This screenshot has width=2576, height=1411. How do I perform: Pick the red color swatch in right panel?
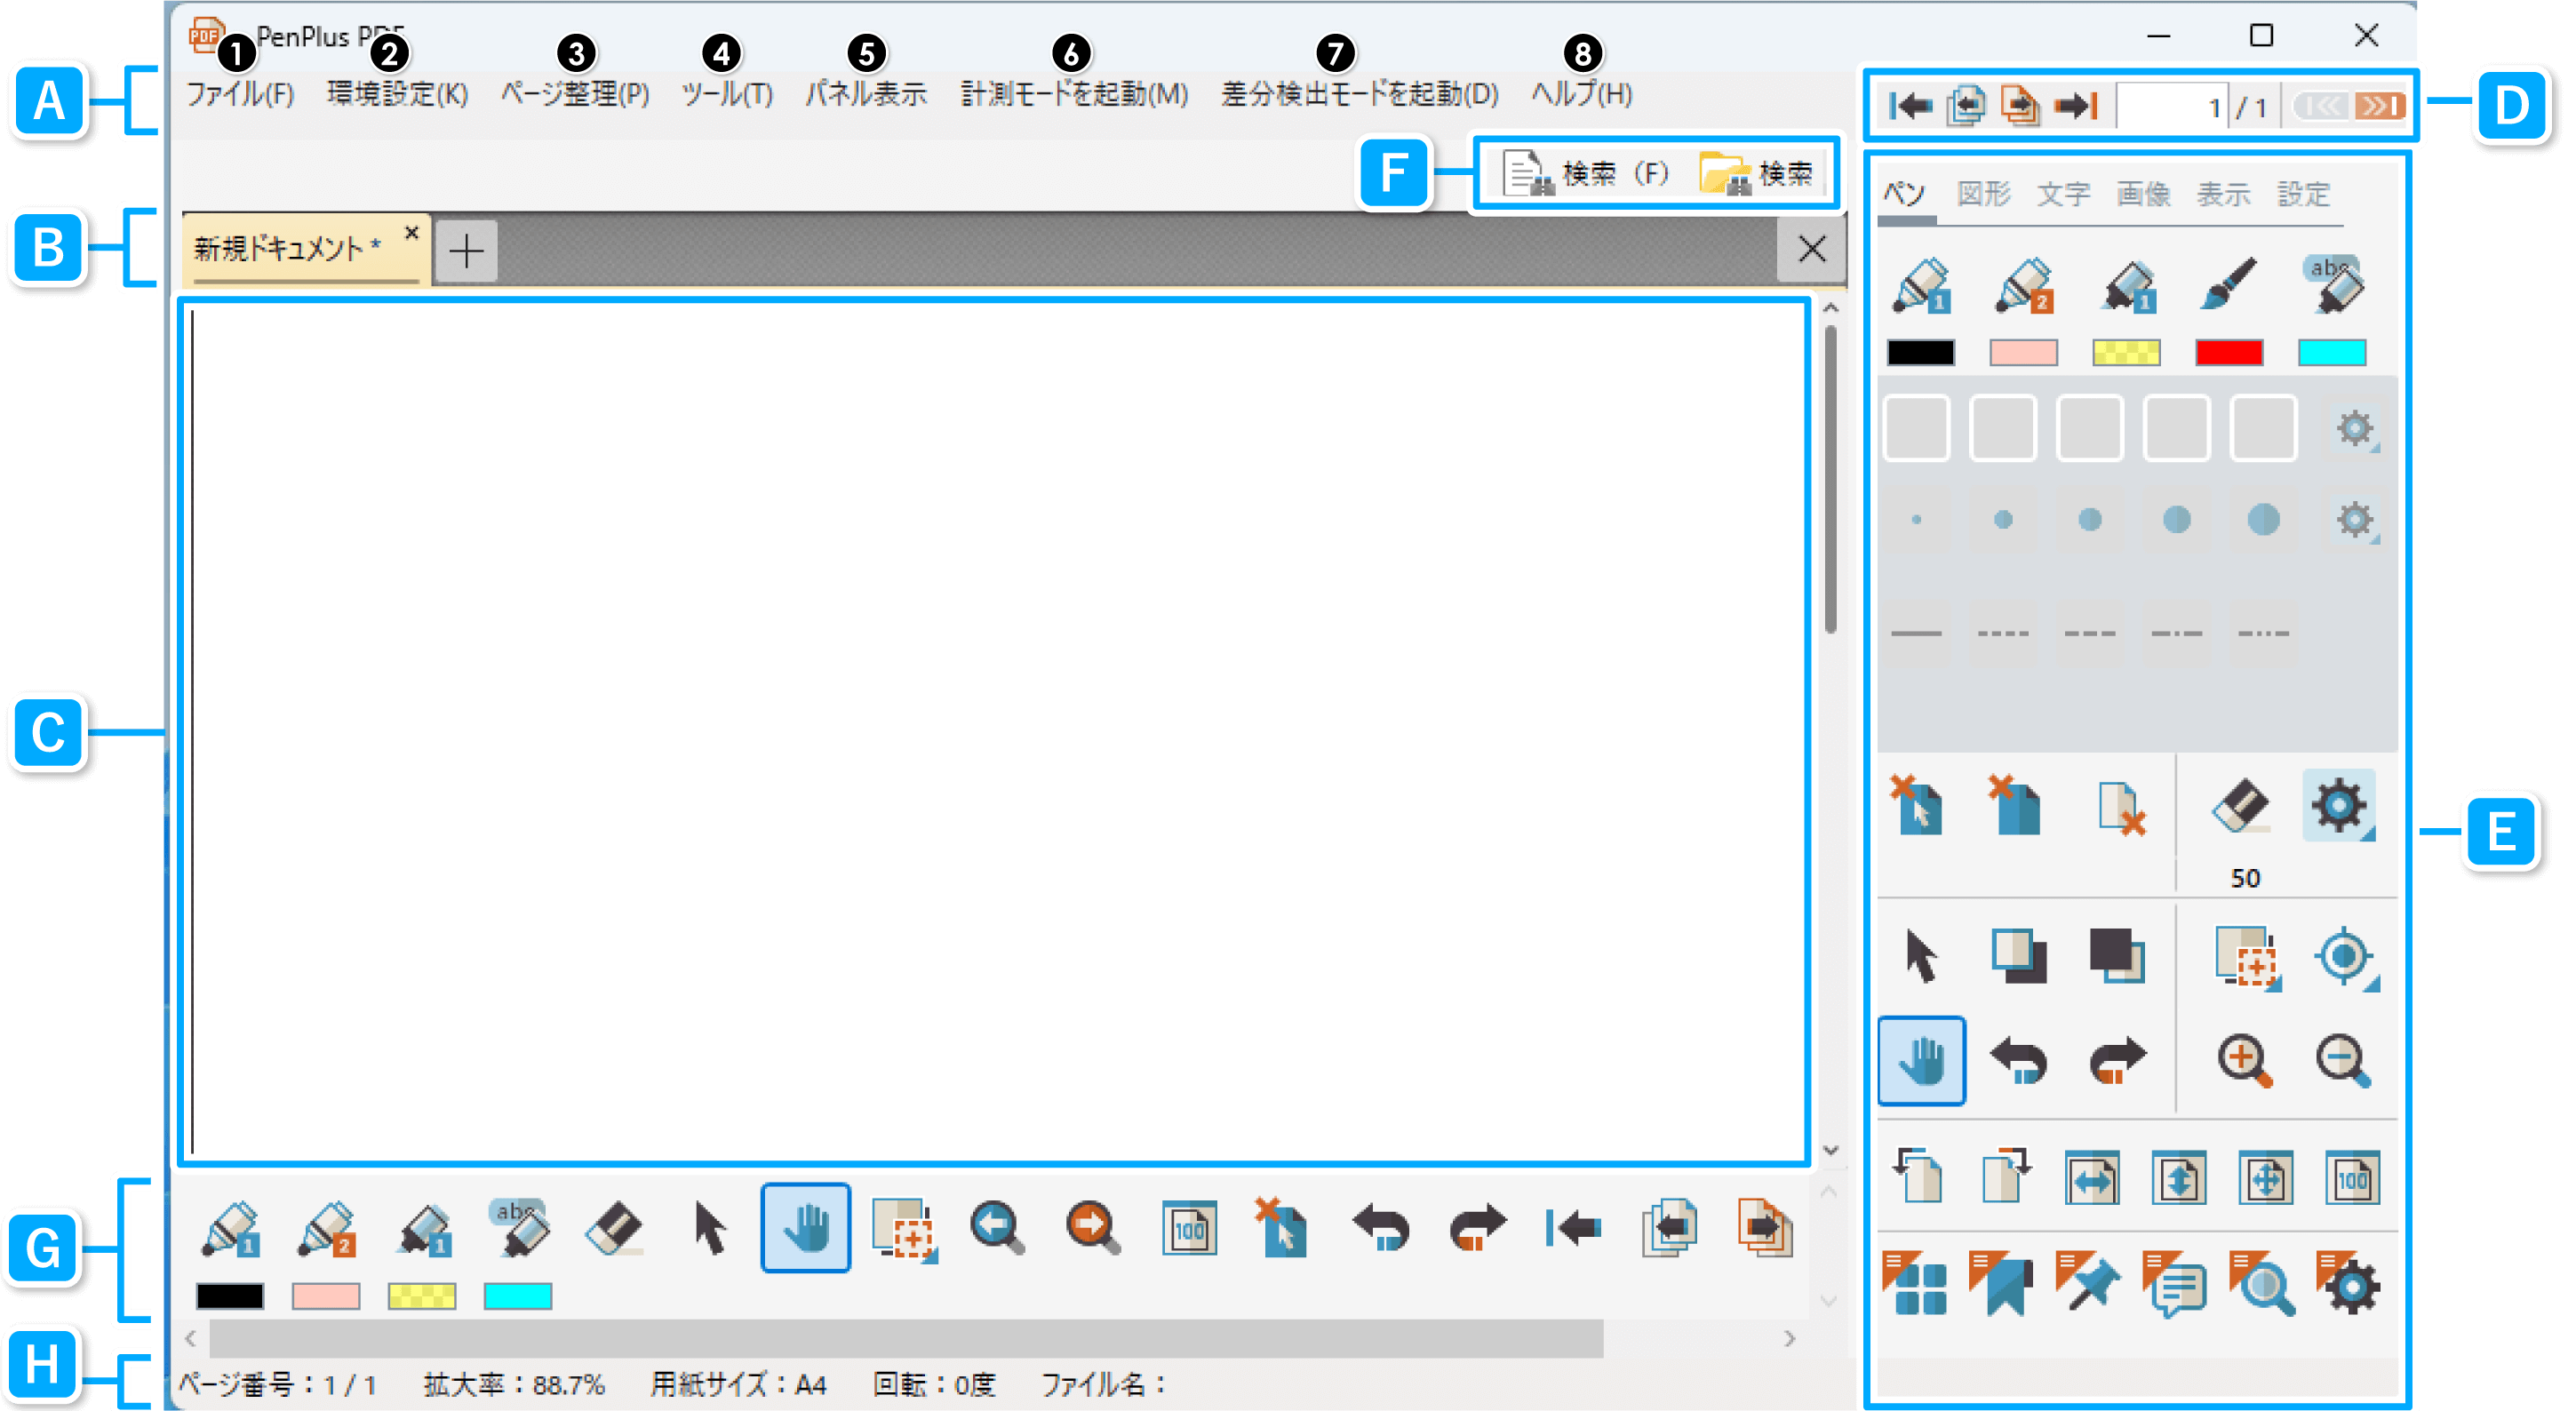[2228, 353]
